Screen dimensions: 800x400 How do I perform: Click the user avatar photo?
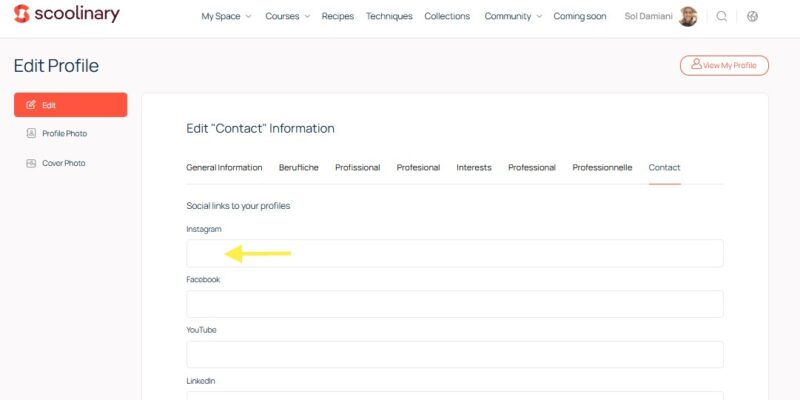pos(688,16)
